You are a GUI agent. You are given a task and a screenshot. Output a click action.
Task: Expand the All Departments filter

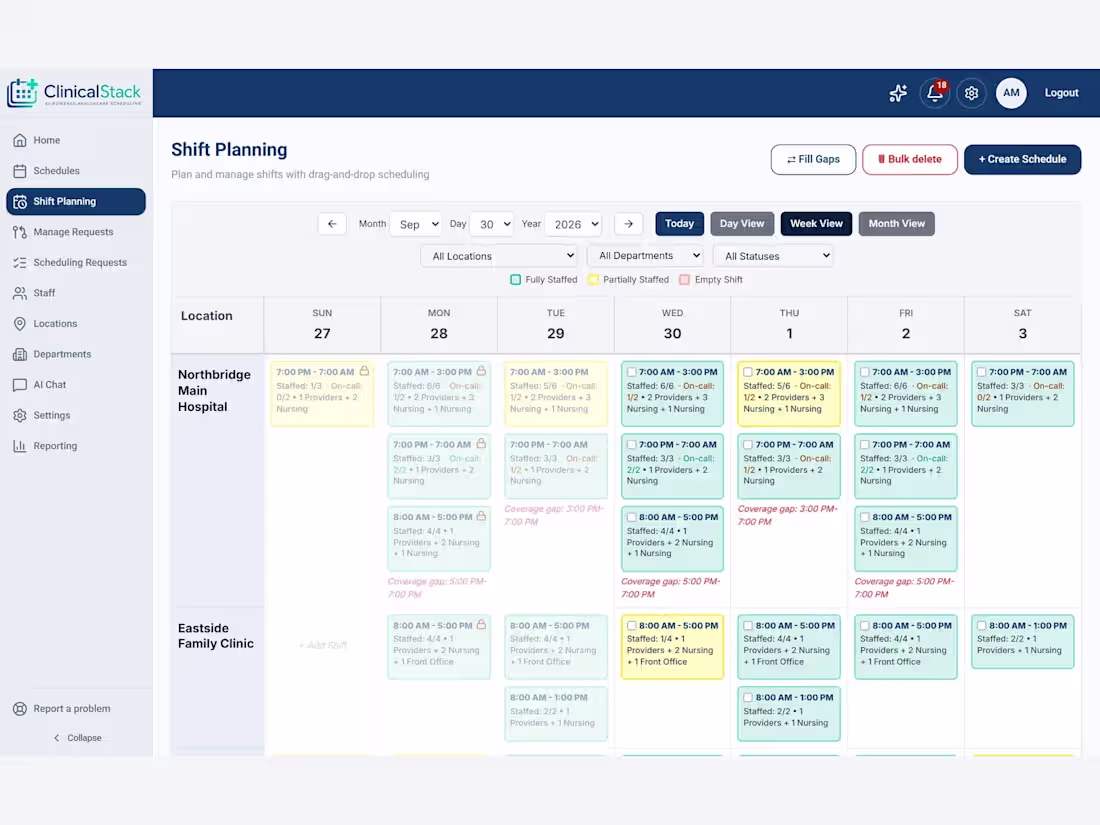point(646,256)
